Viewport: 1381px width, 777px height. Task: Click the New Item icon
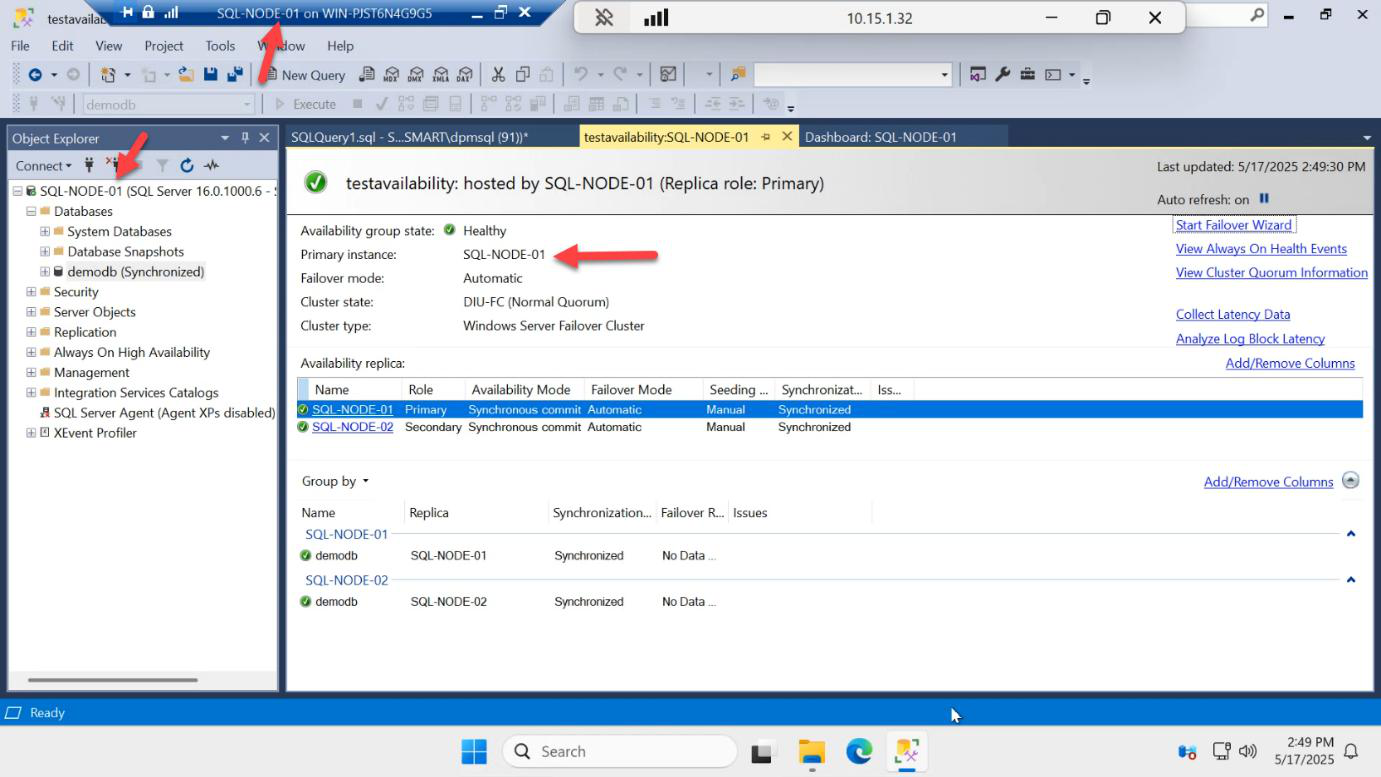pos(109,75)
